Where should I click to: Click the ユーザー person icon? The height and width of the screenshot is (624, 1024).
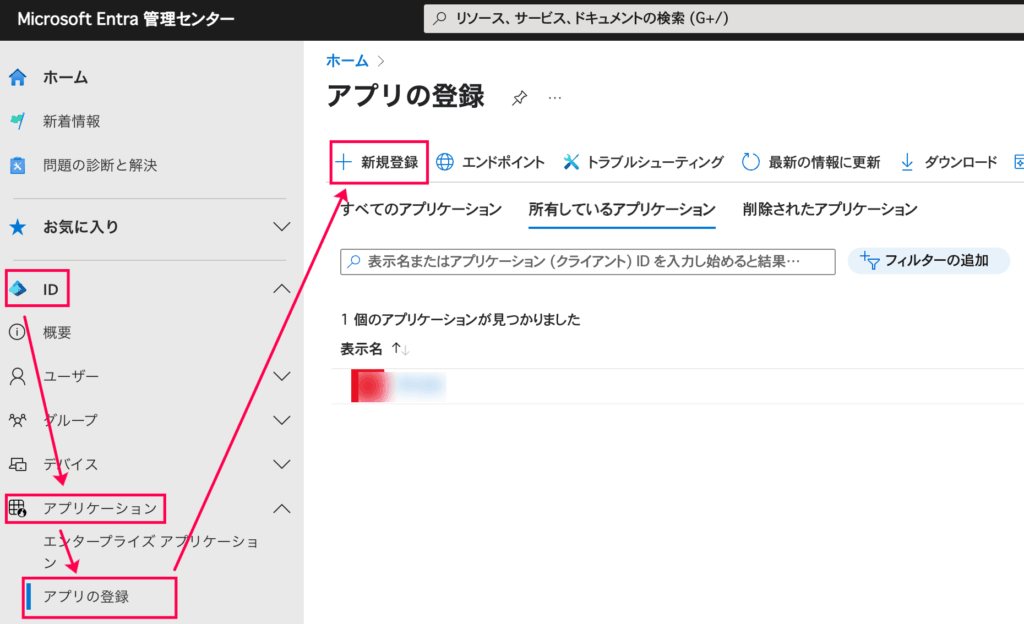(18, 377)
